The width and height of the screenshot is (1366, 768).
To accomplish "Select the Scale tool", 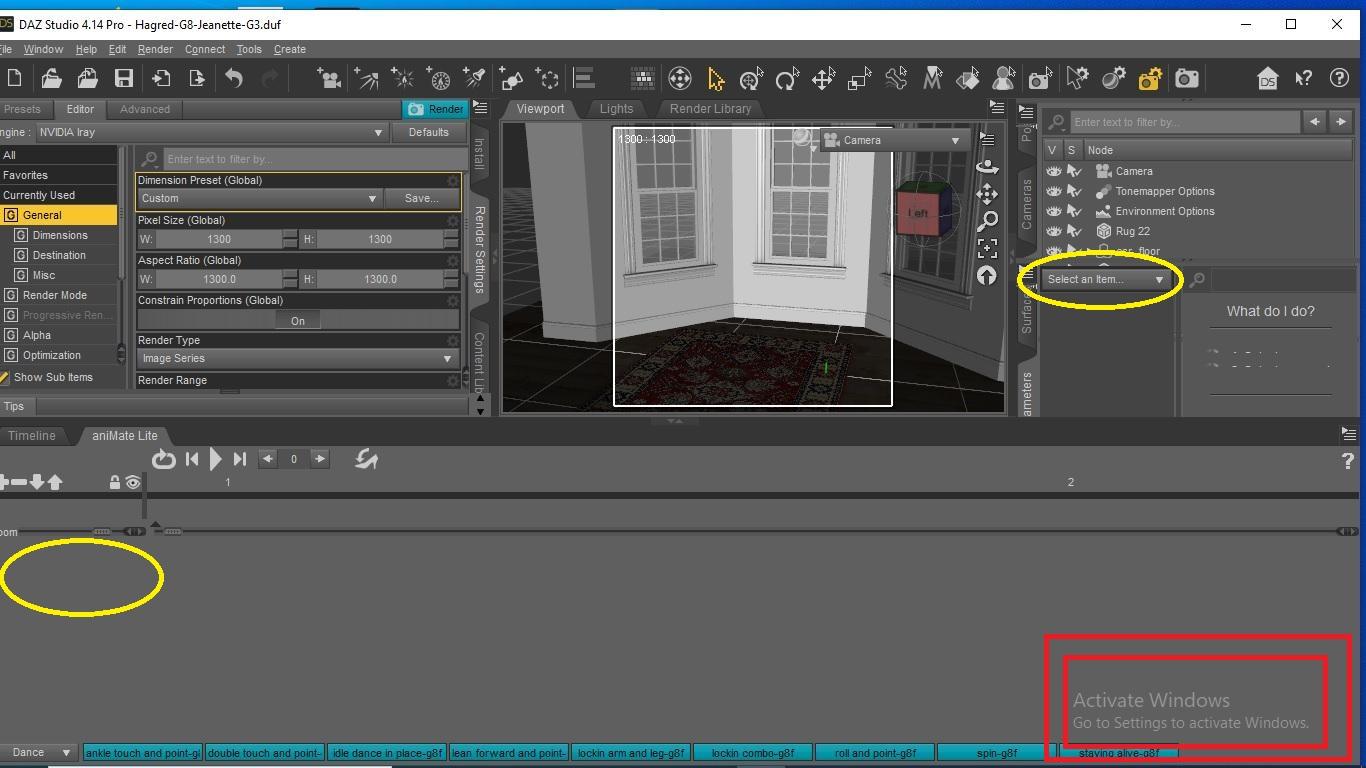I will pyautogui.click(x=859, y=78).
